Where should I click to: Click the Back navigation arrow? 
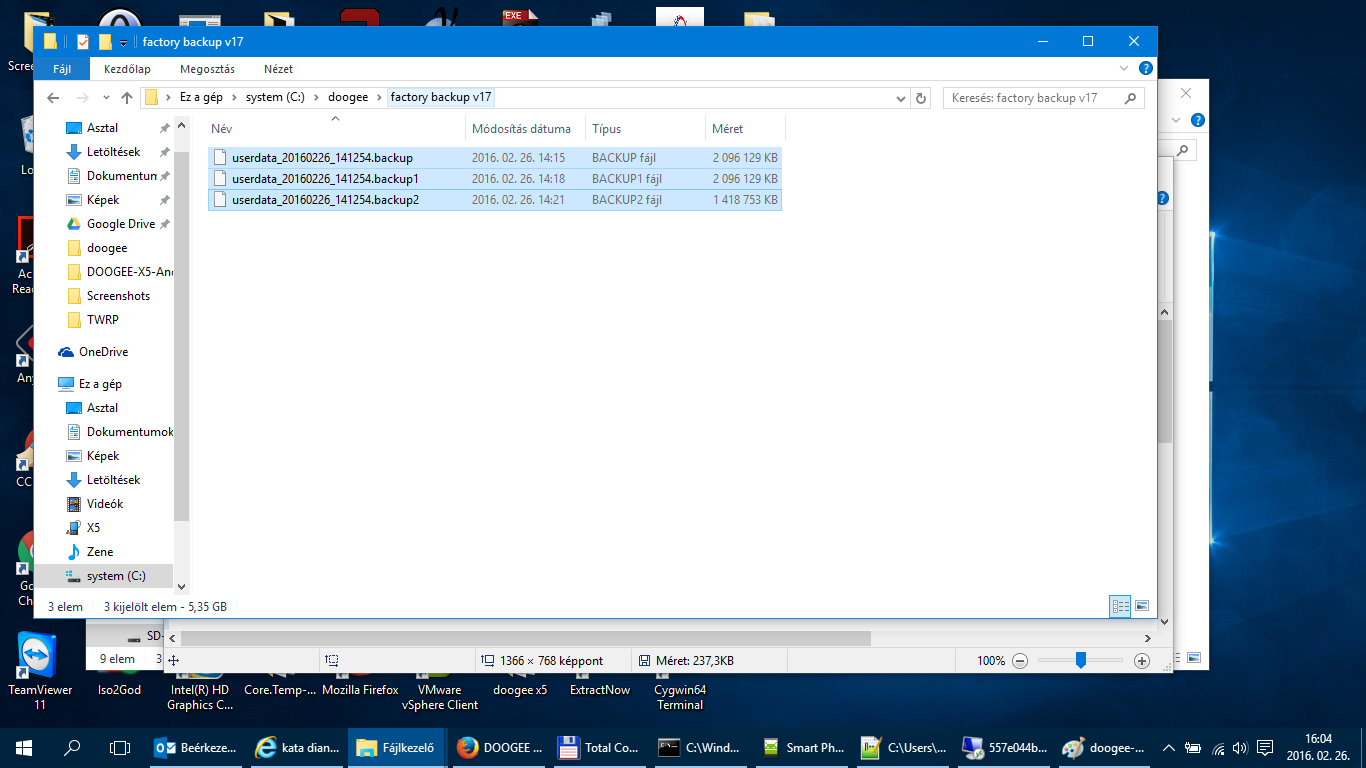pos(53,98)
